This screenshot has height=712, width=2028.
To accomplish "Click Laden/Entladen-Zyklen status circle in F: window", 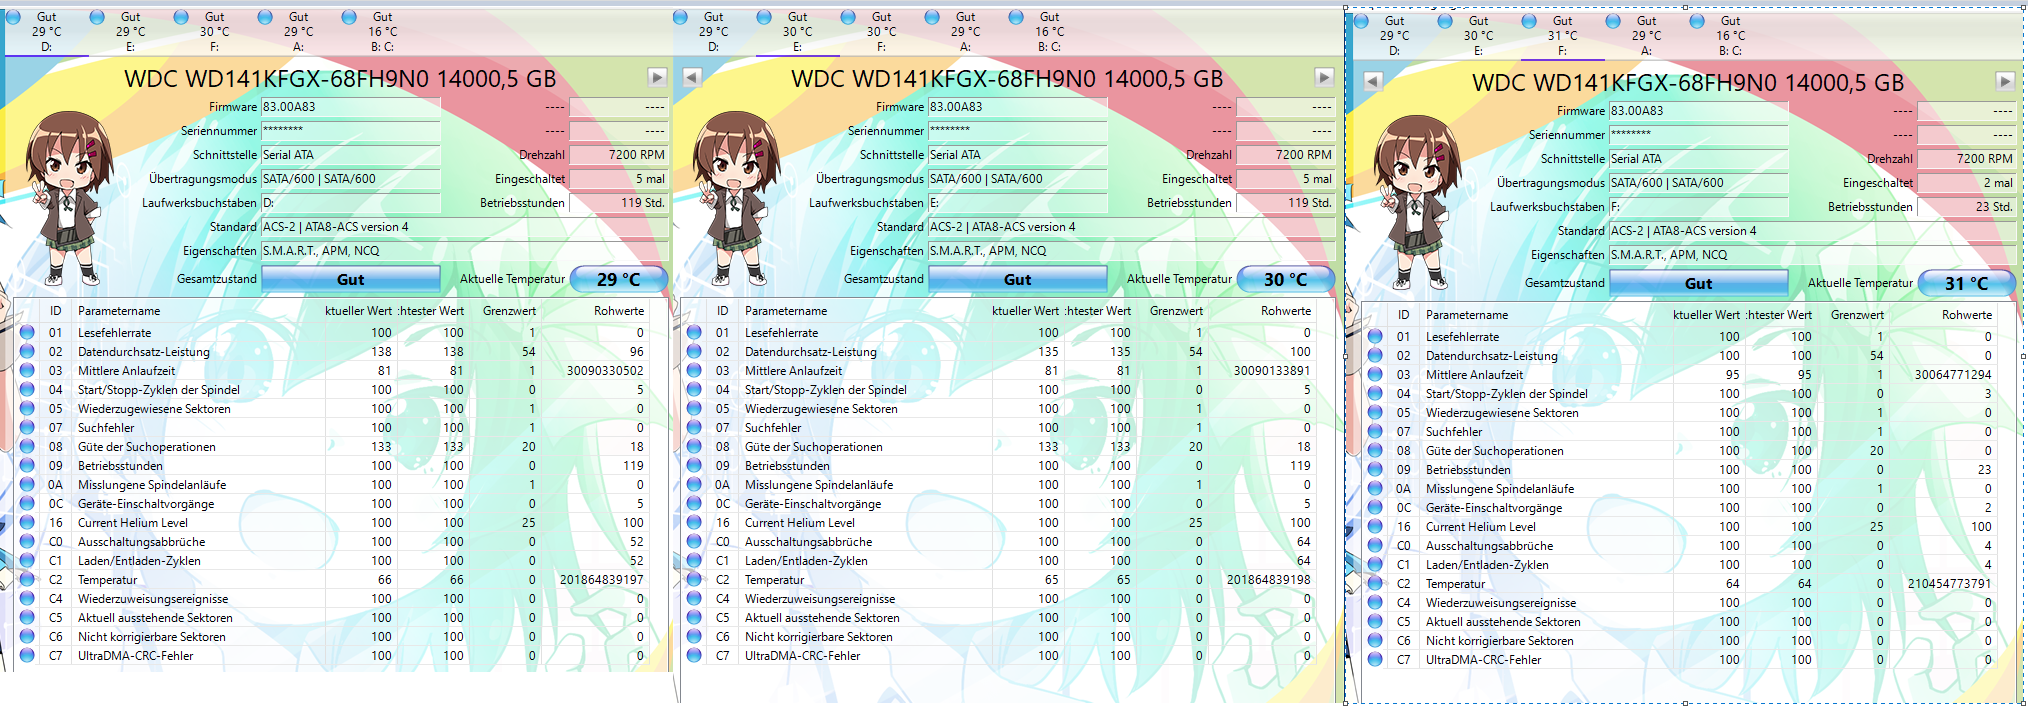I will tap(1375, 565).
